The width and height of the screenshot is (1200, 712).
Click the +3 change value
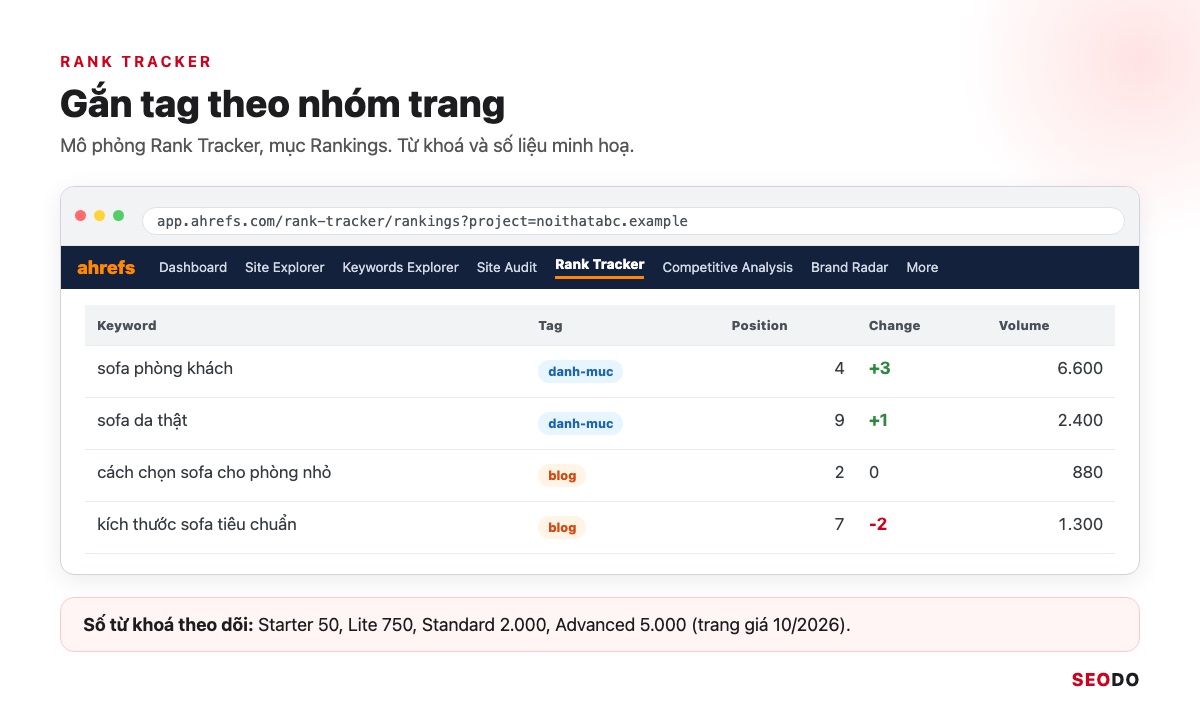(x=879, y=368)
